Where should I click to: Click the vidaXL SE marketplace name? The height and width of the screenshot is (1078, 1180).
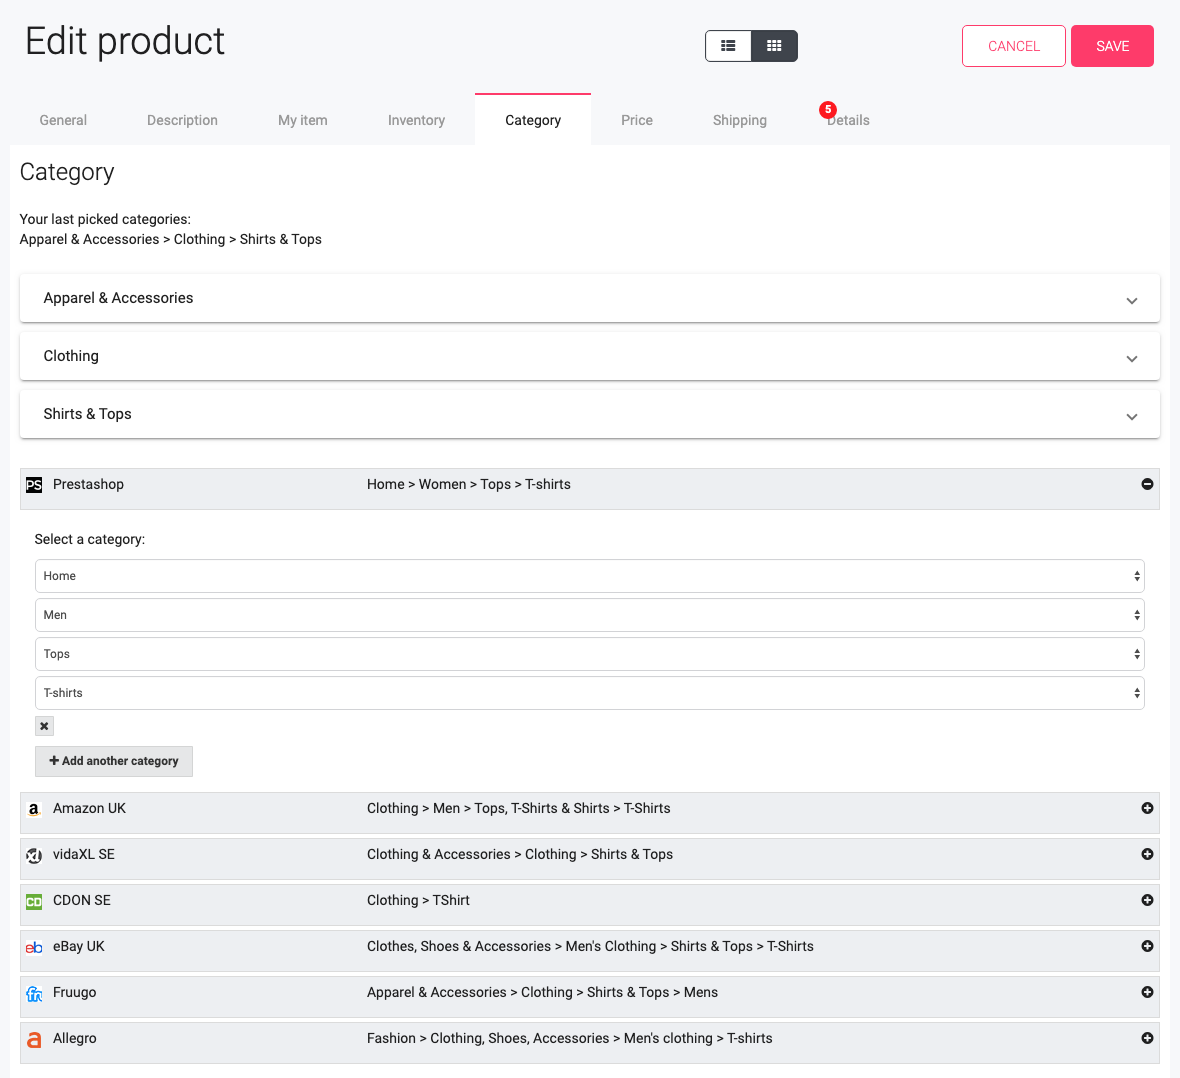pos(84,854)
